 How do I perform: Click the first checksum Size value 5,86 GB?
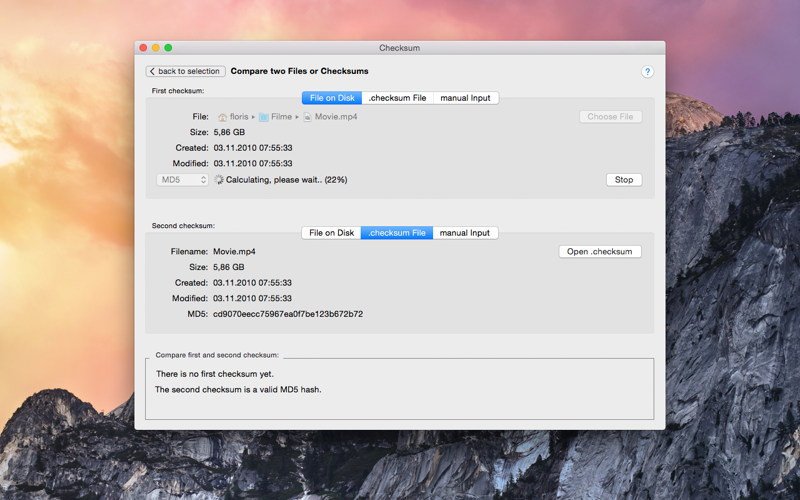[229, 132]
